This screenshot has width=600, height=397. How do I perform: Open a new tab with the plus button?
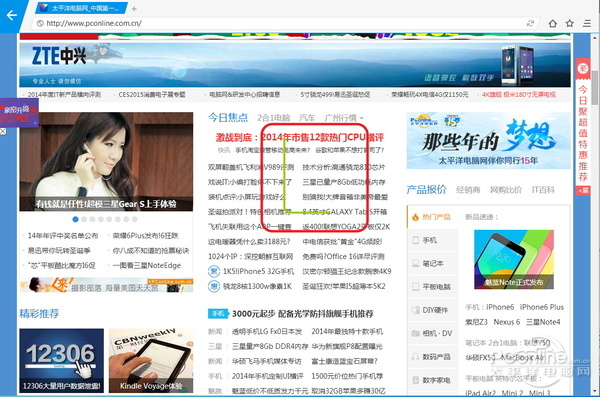(134, 9)
